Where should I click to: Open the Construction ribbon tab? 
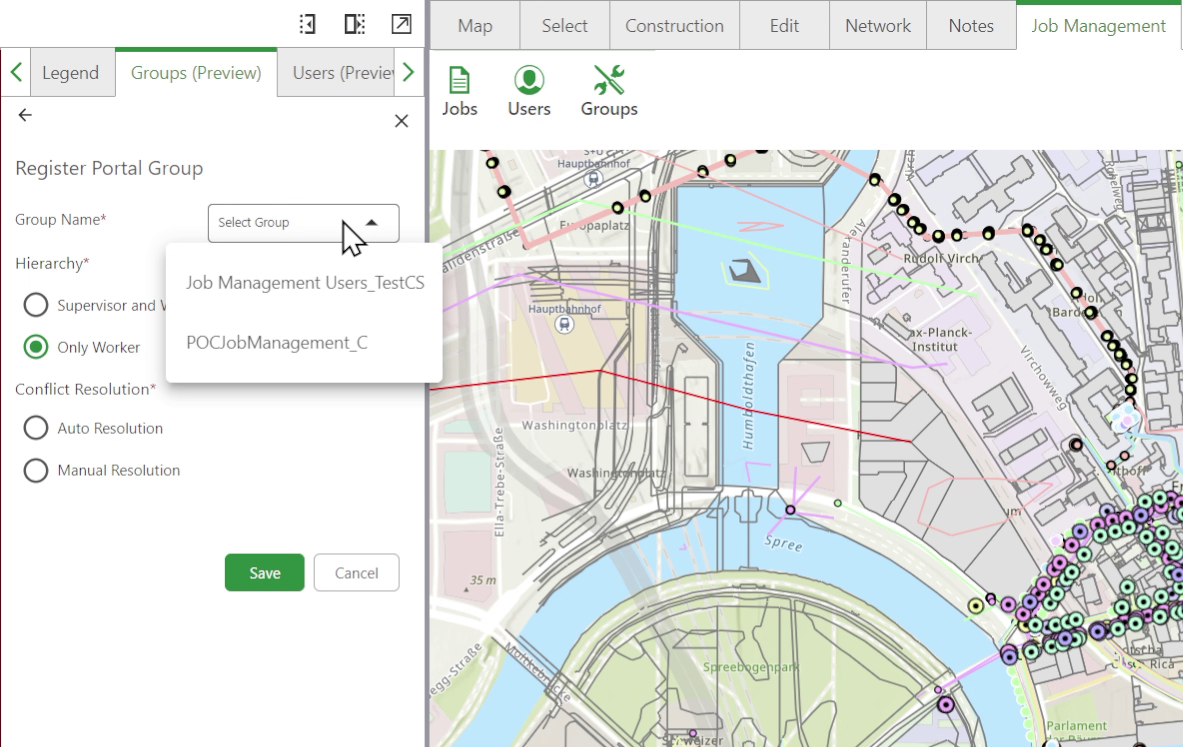click(674, 26)
